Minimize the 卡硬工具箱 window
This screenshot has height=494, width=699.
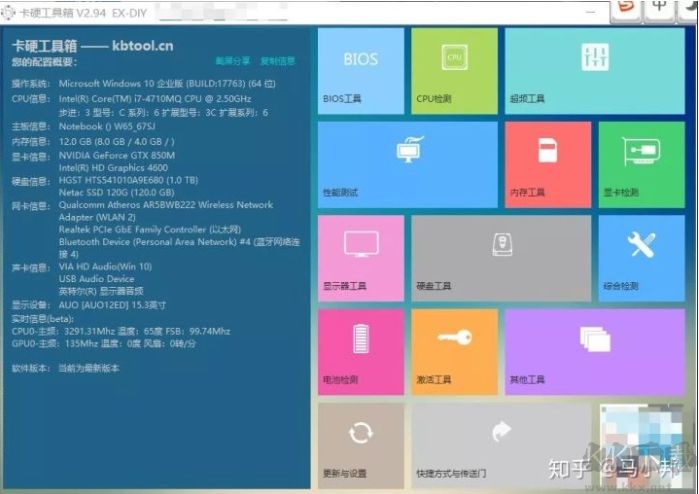click(x=591, y=12)
